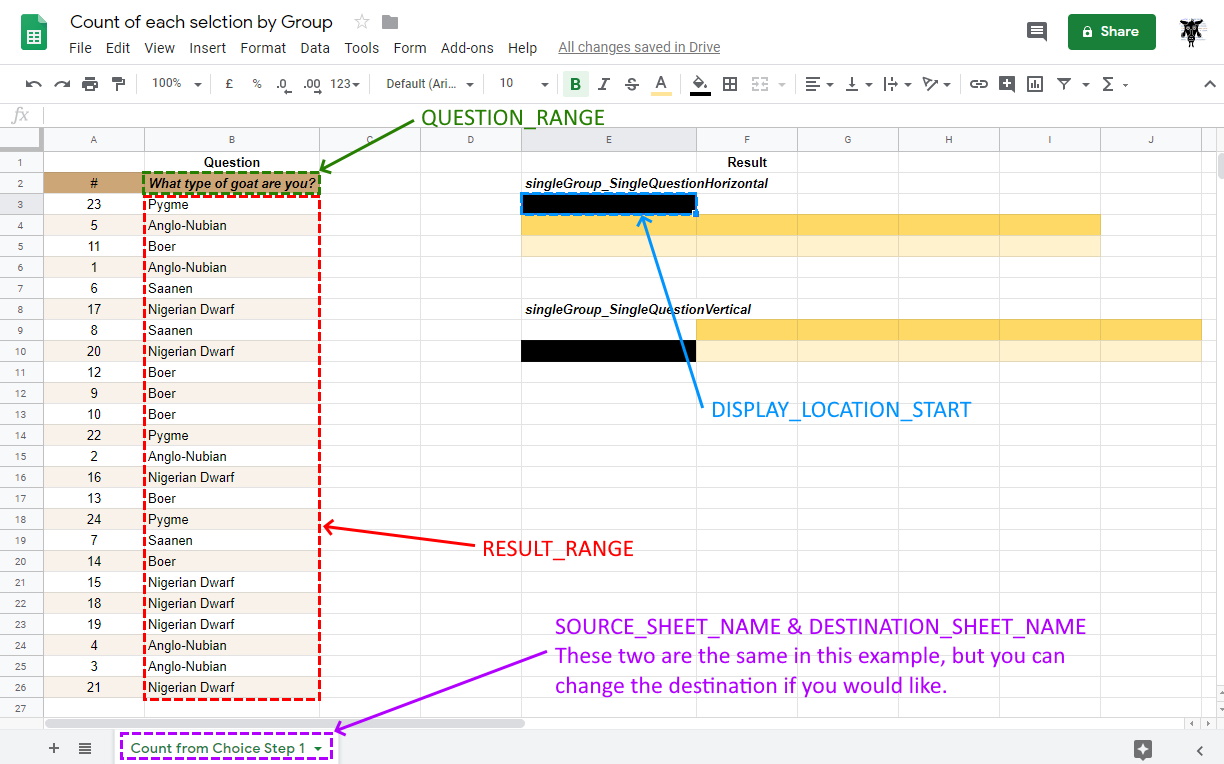This screenshot has width=1224, height=764.
Task: Open the all sheets list
Action: point(85,748)
